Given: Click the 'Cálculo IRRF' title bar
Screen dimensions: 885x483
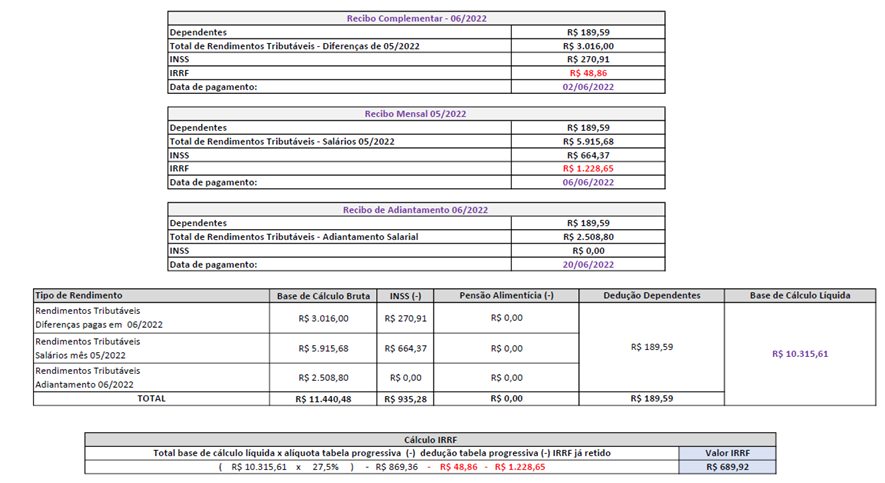Looking at the screenshot, I should click(430, 440).
